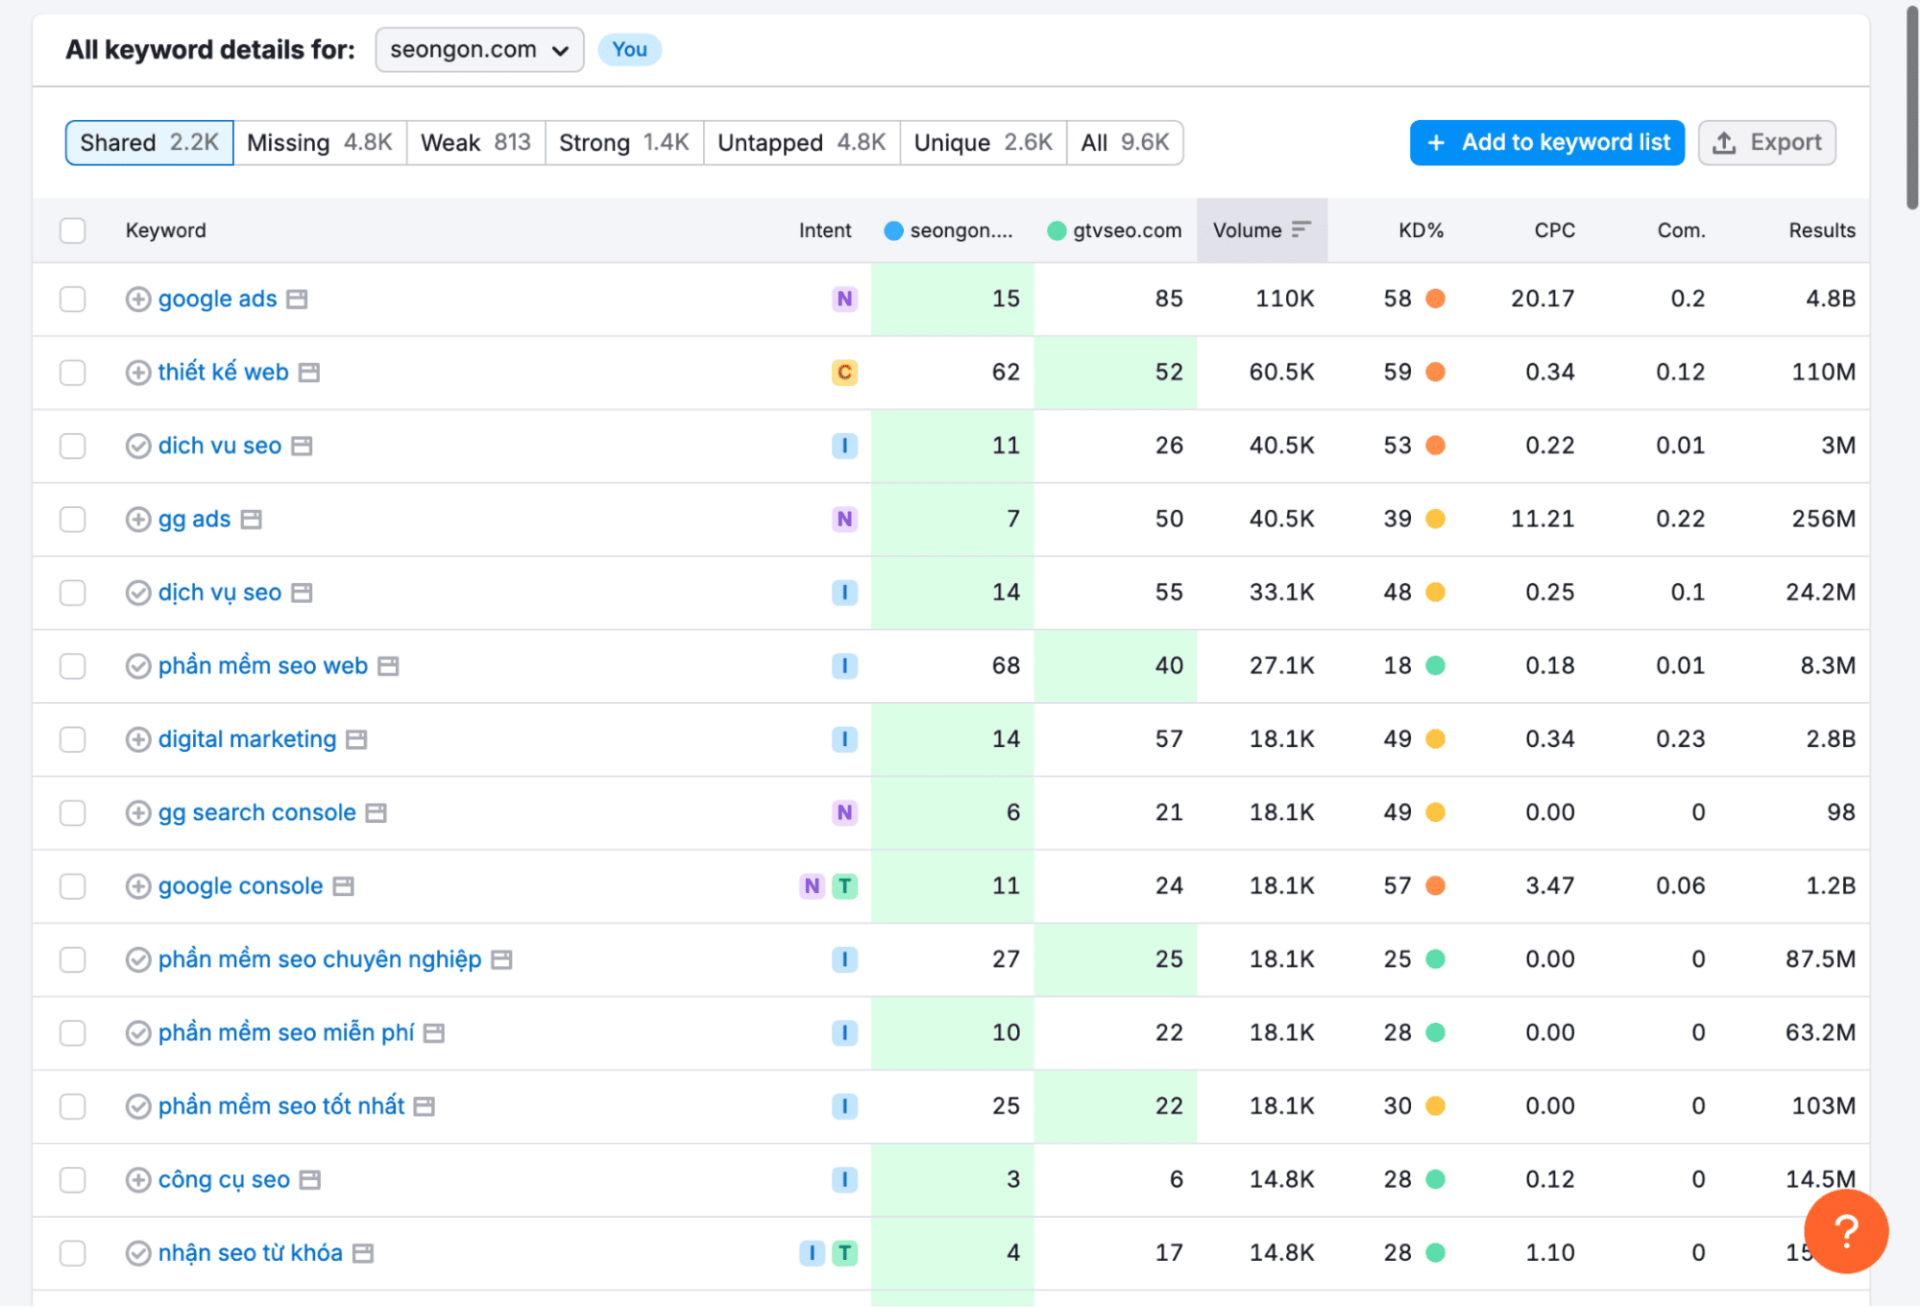Open SERP icon next to google console
Image resolution: width=1920 pixels, height=1307 pixels.
pos(344,886)
